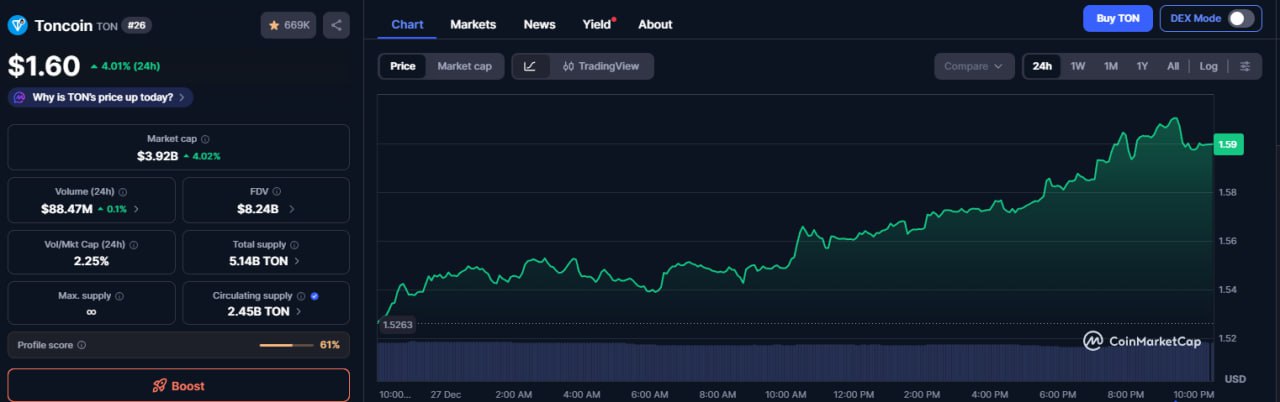Open the Yield tab

(x=597, y=24)
